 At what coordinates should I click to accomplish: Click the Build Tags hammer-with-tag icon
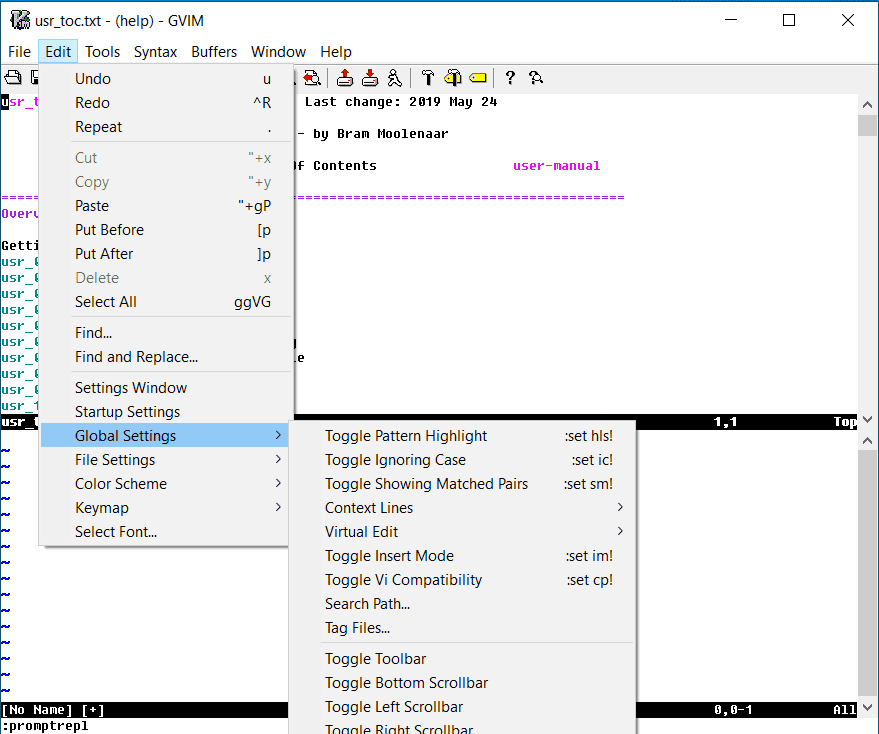(452, 77)
